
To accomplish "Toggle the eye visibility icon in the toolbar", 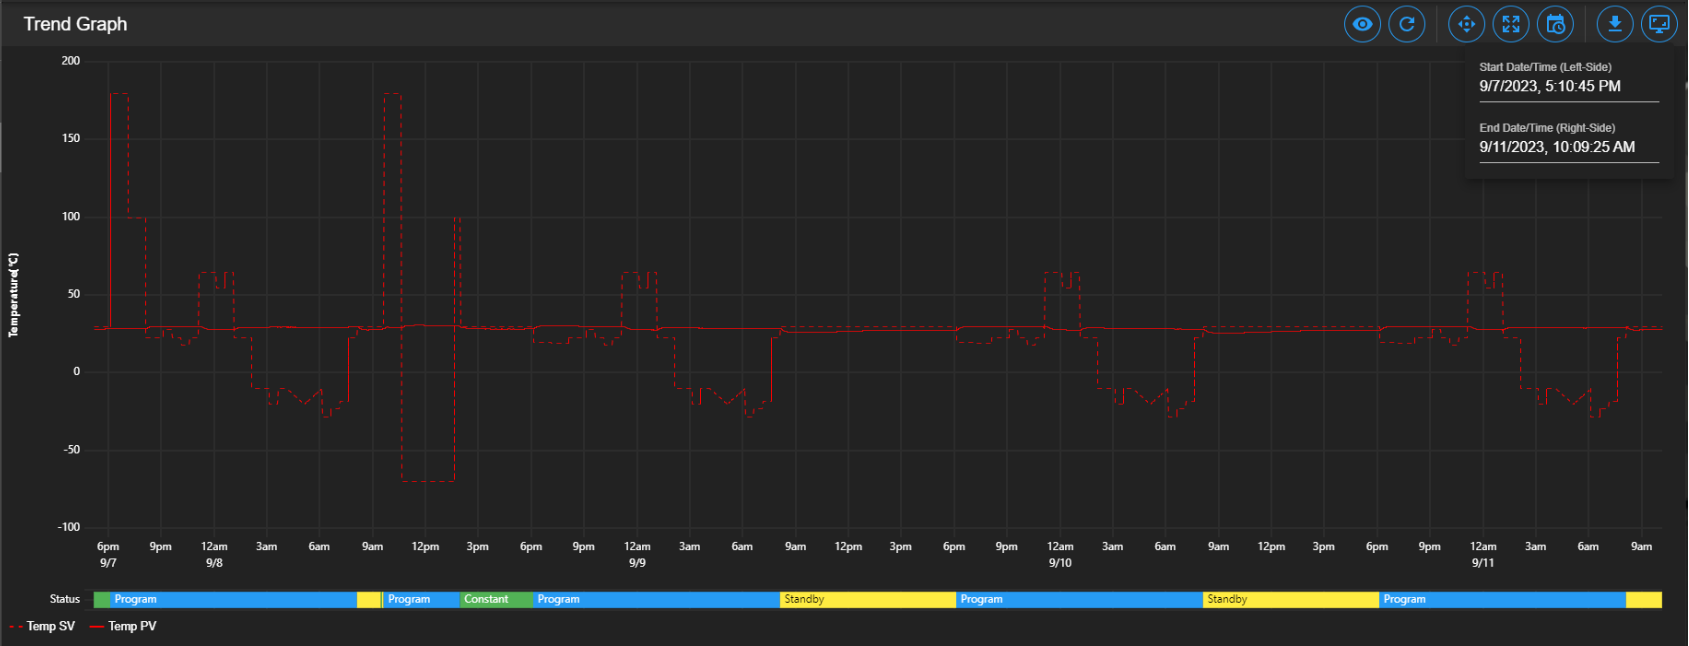I will tap(1362, 24).
